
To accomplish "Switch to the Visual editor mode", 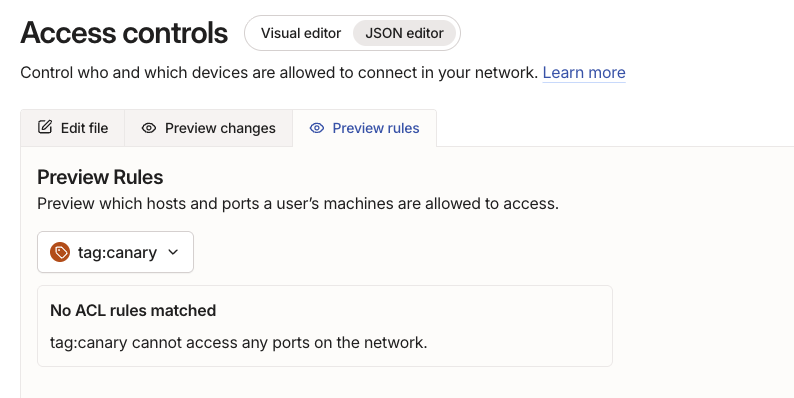I will coord(301,33).
